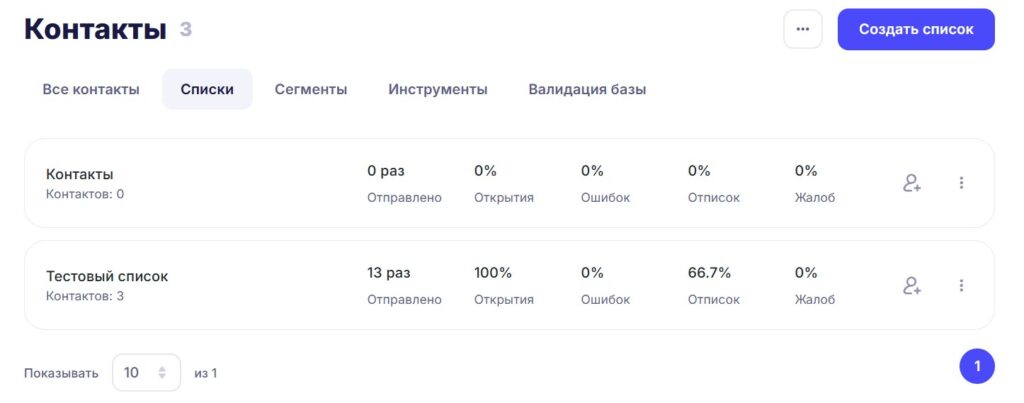The width and height of the screenshot is (1024, 403).
Task: Open the Контакты list name
Action: [x=80, y=174]
